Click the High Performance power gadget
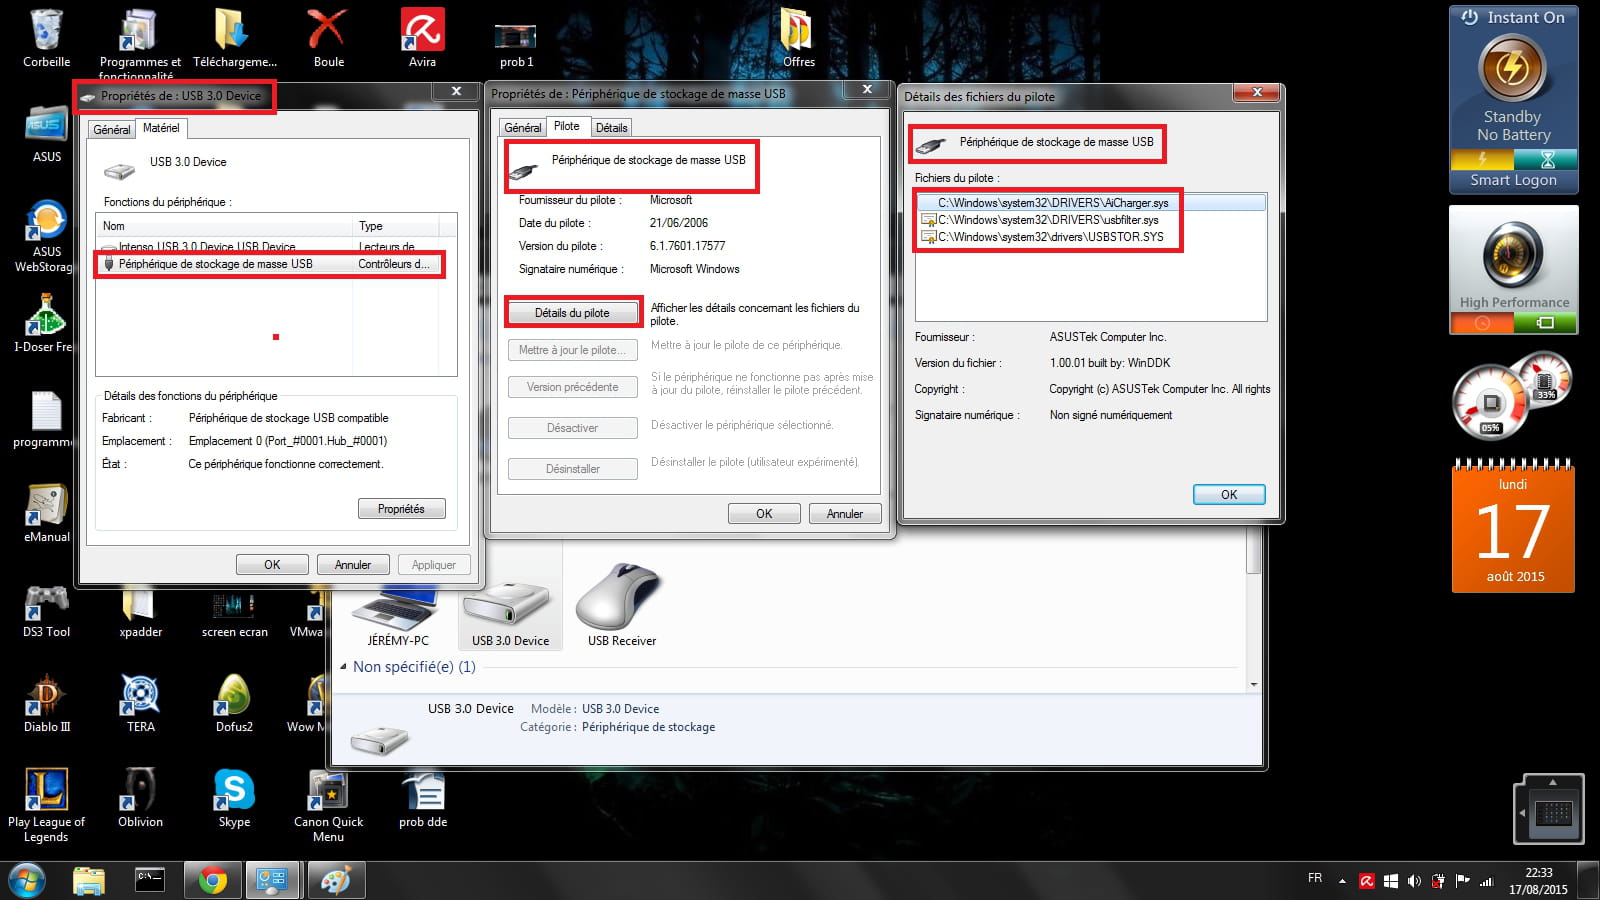 (1513, 269)
